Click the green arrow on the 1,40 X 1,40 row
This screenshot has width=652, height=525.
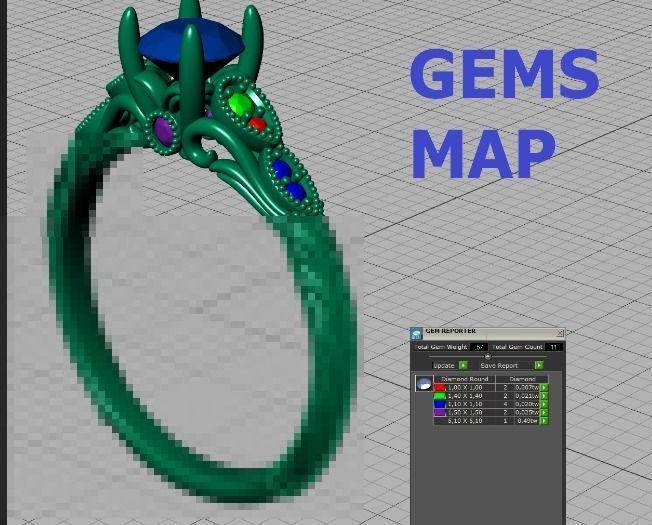(544, 396)
